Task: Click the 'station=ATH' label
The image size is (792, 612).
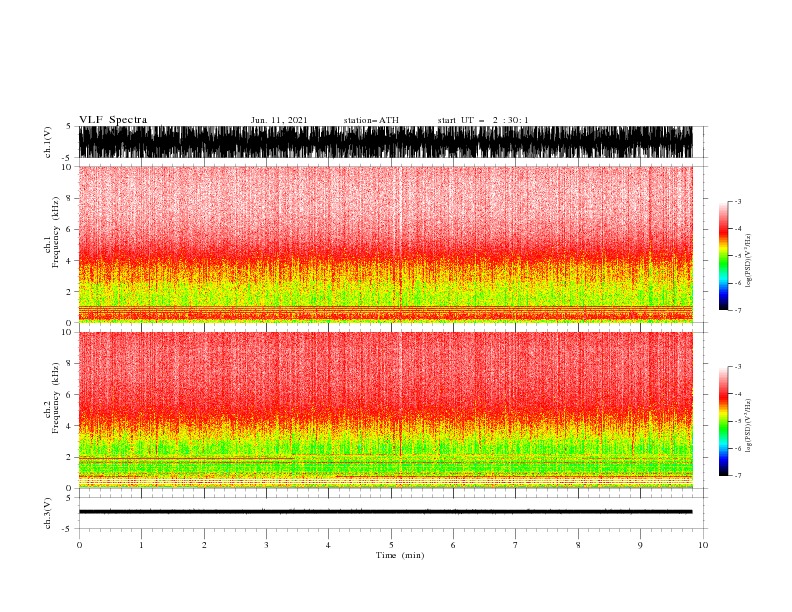Action: point(371,120)
